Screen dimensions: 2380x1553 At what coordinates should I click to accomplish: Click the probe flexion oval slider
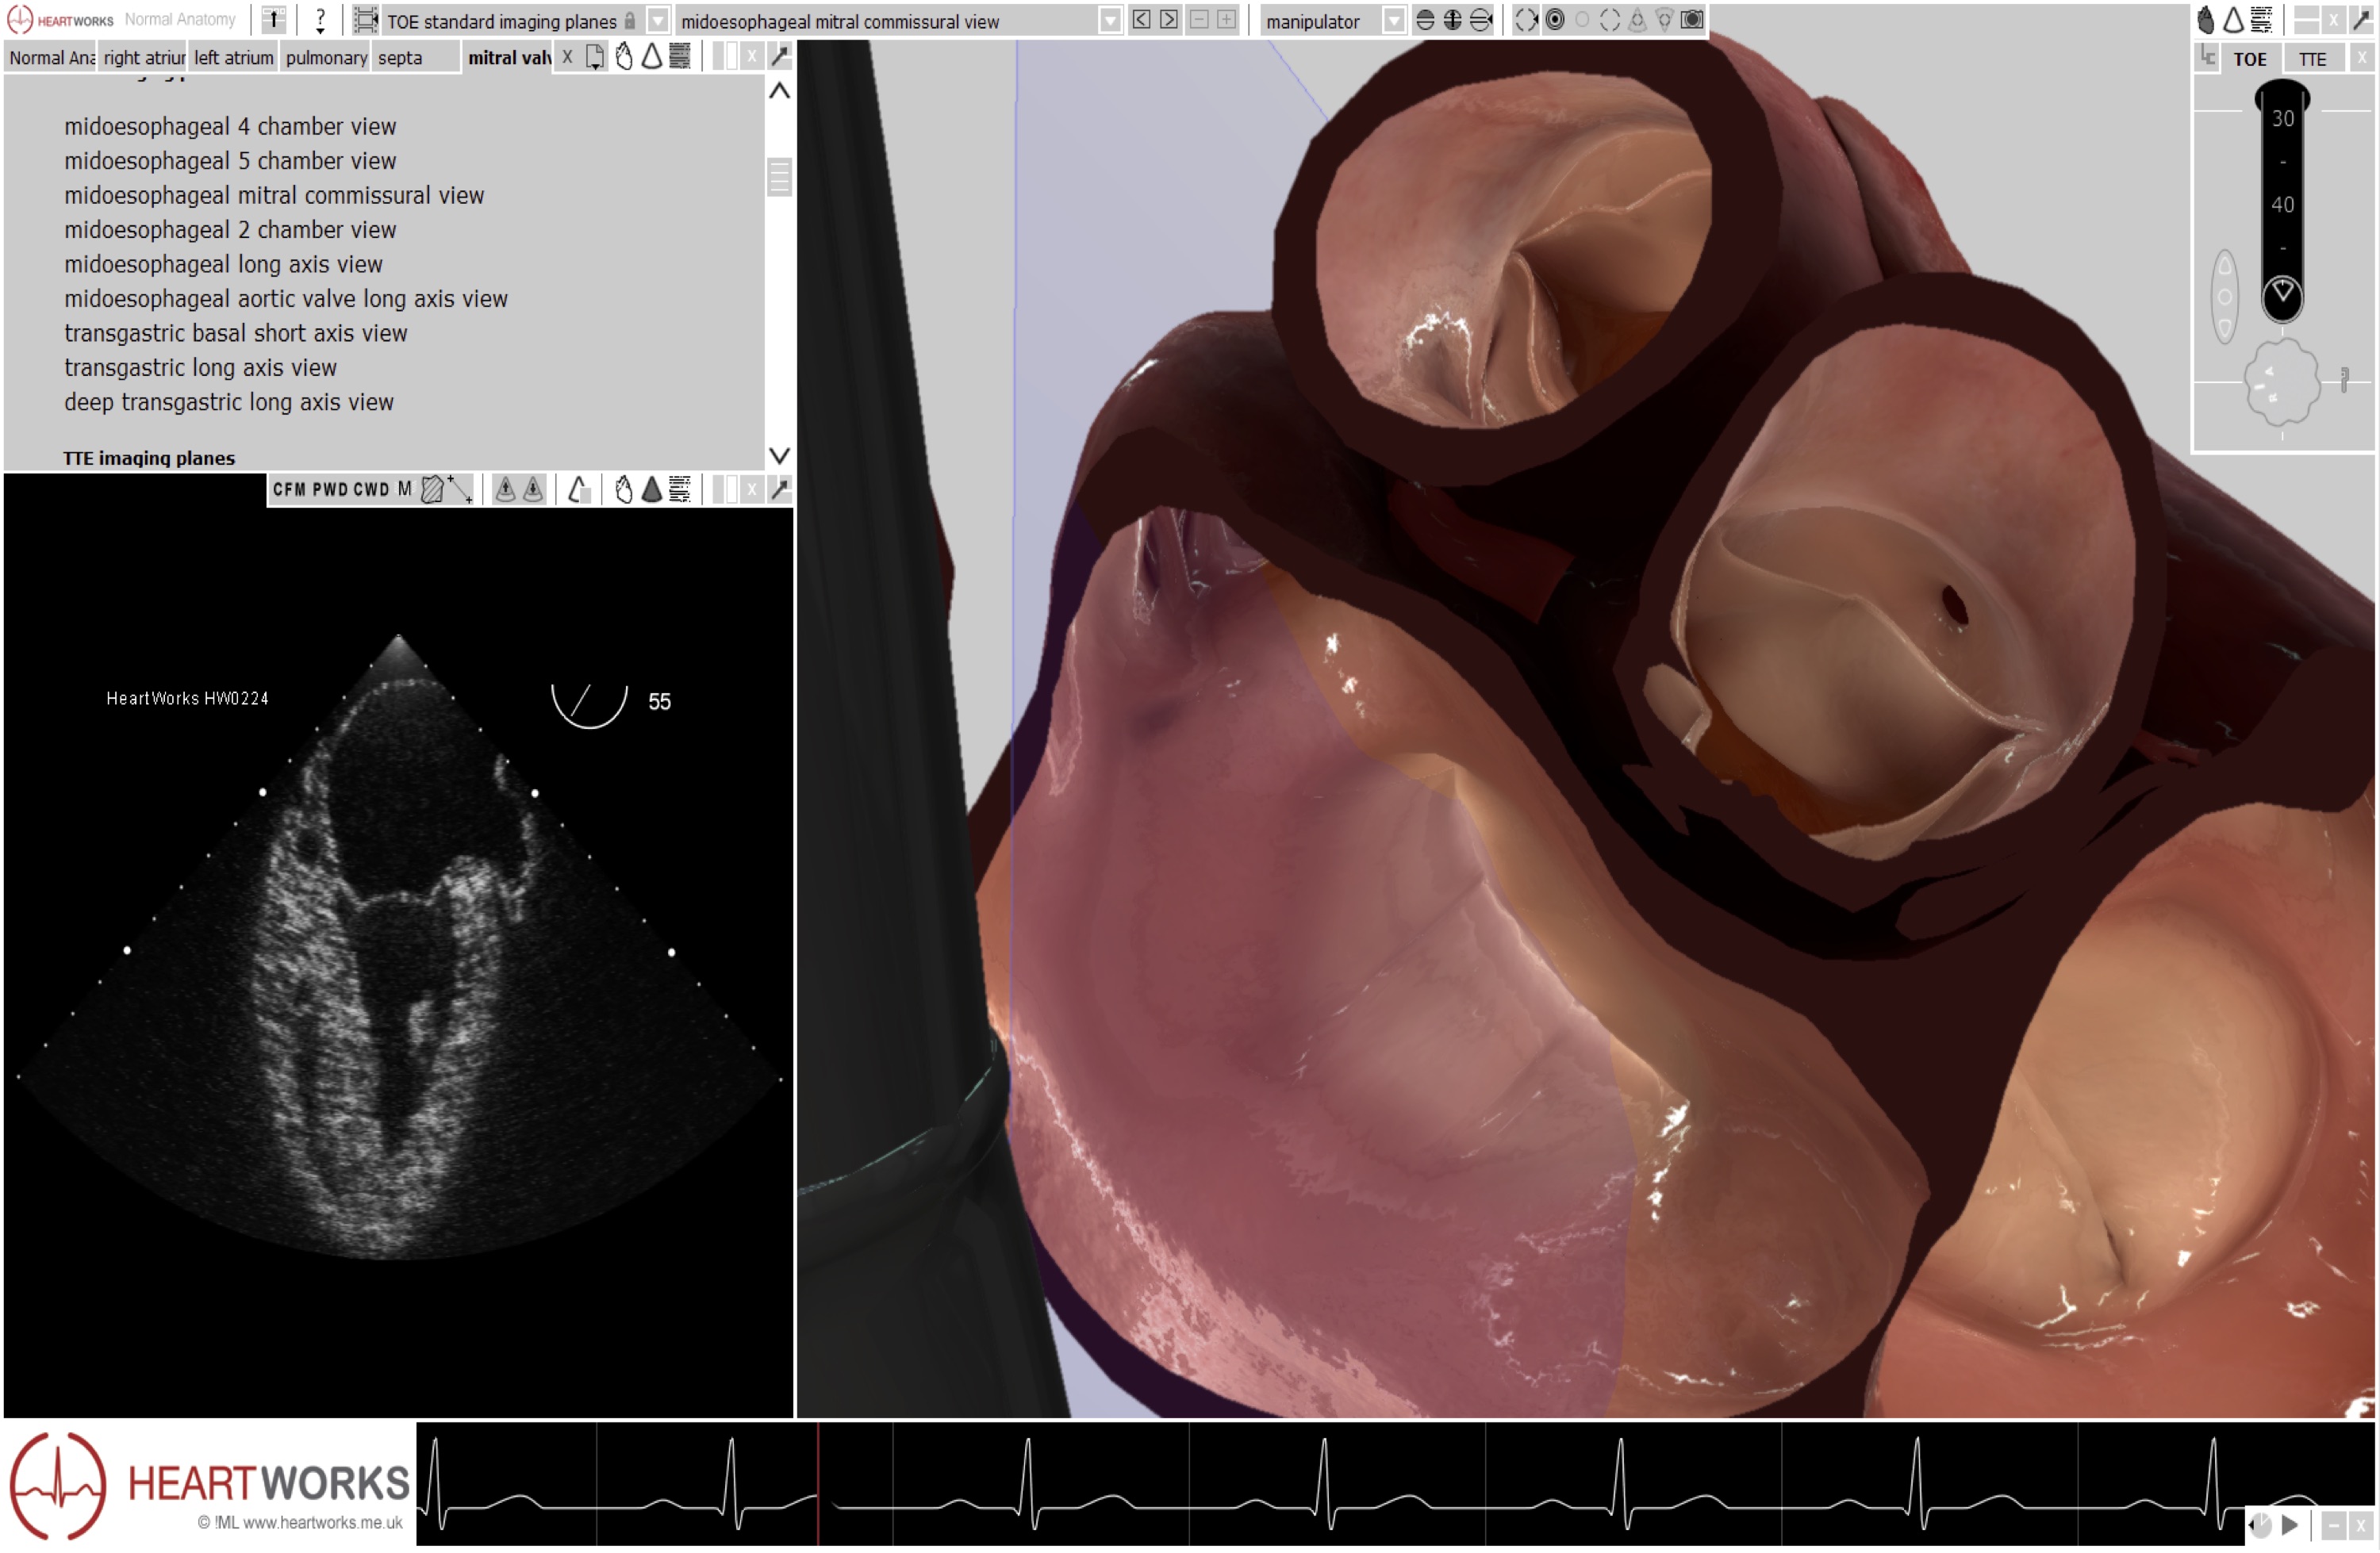click(2225, 297)
